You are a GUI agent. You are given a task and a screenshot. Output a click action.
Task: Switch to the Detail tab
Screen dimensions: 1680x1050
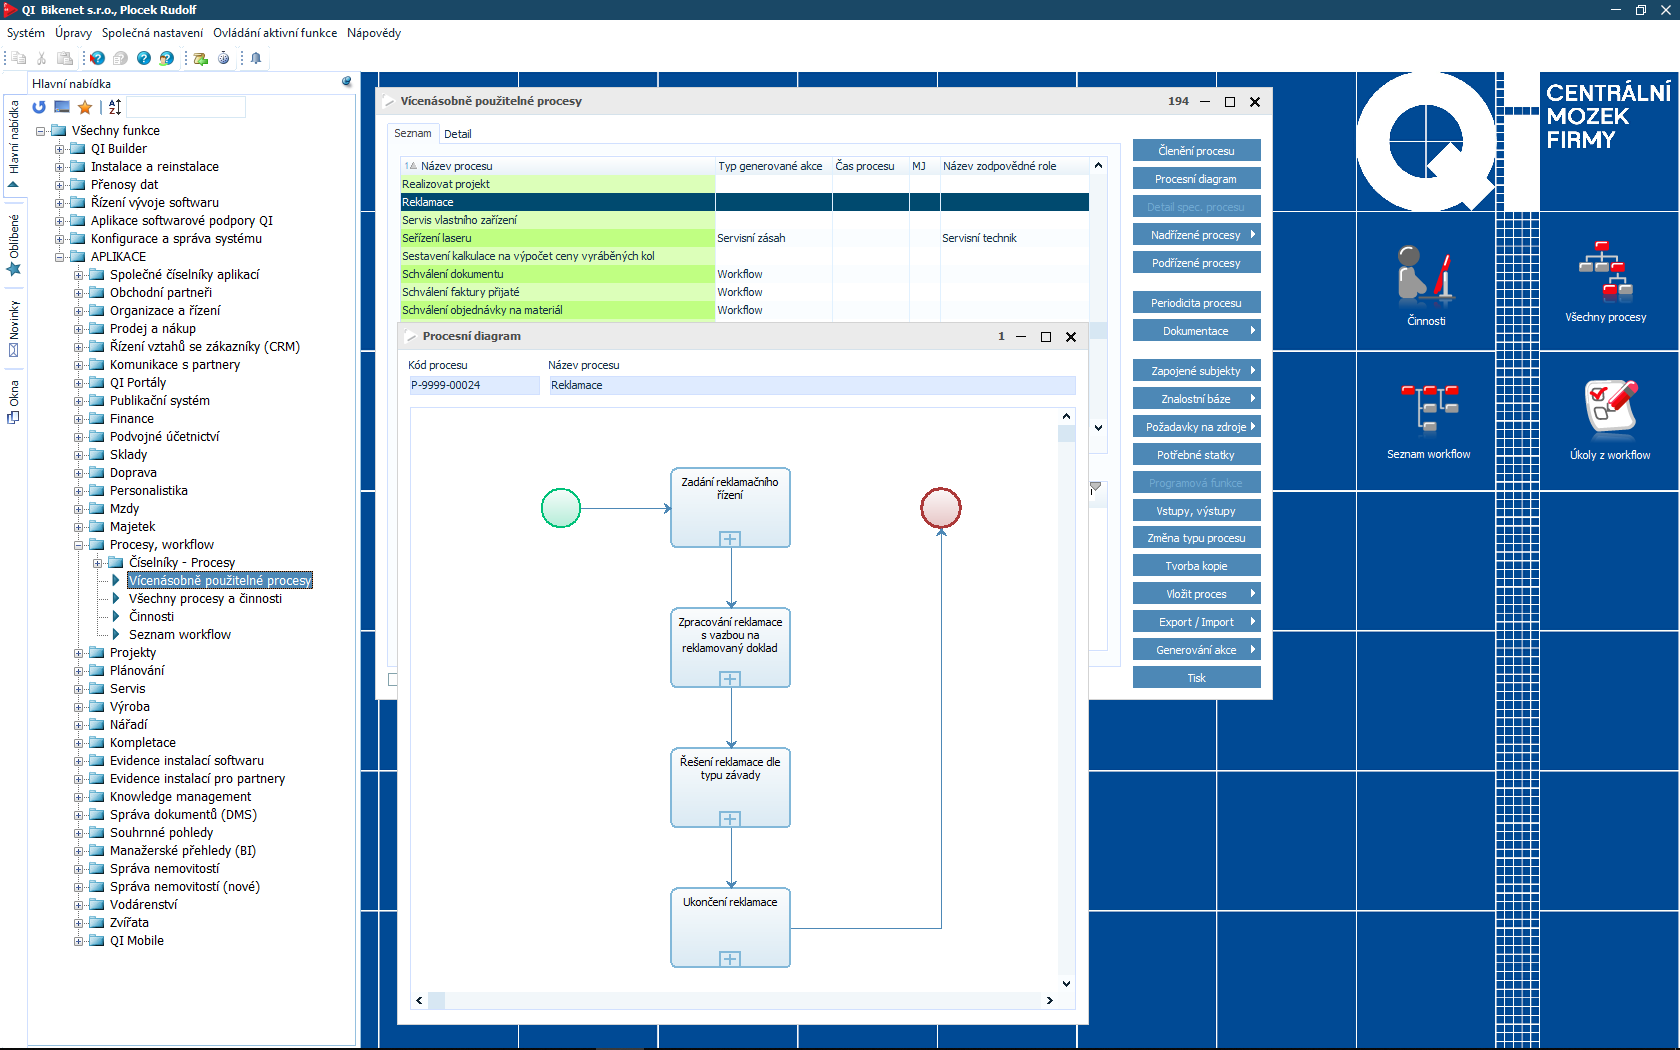(457, 134)
